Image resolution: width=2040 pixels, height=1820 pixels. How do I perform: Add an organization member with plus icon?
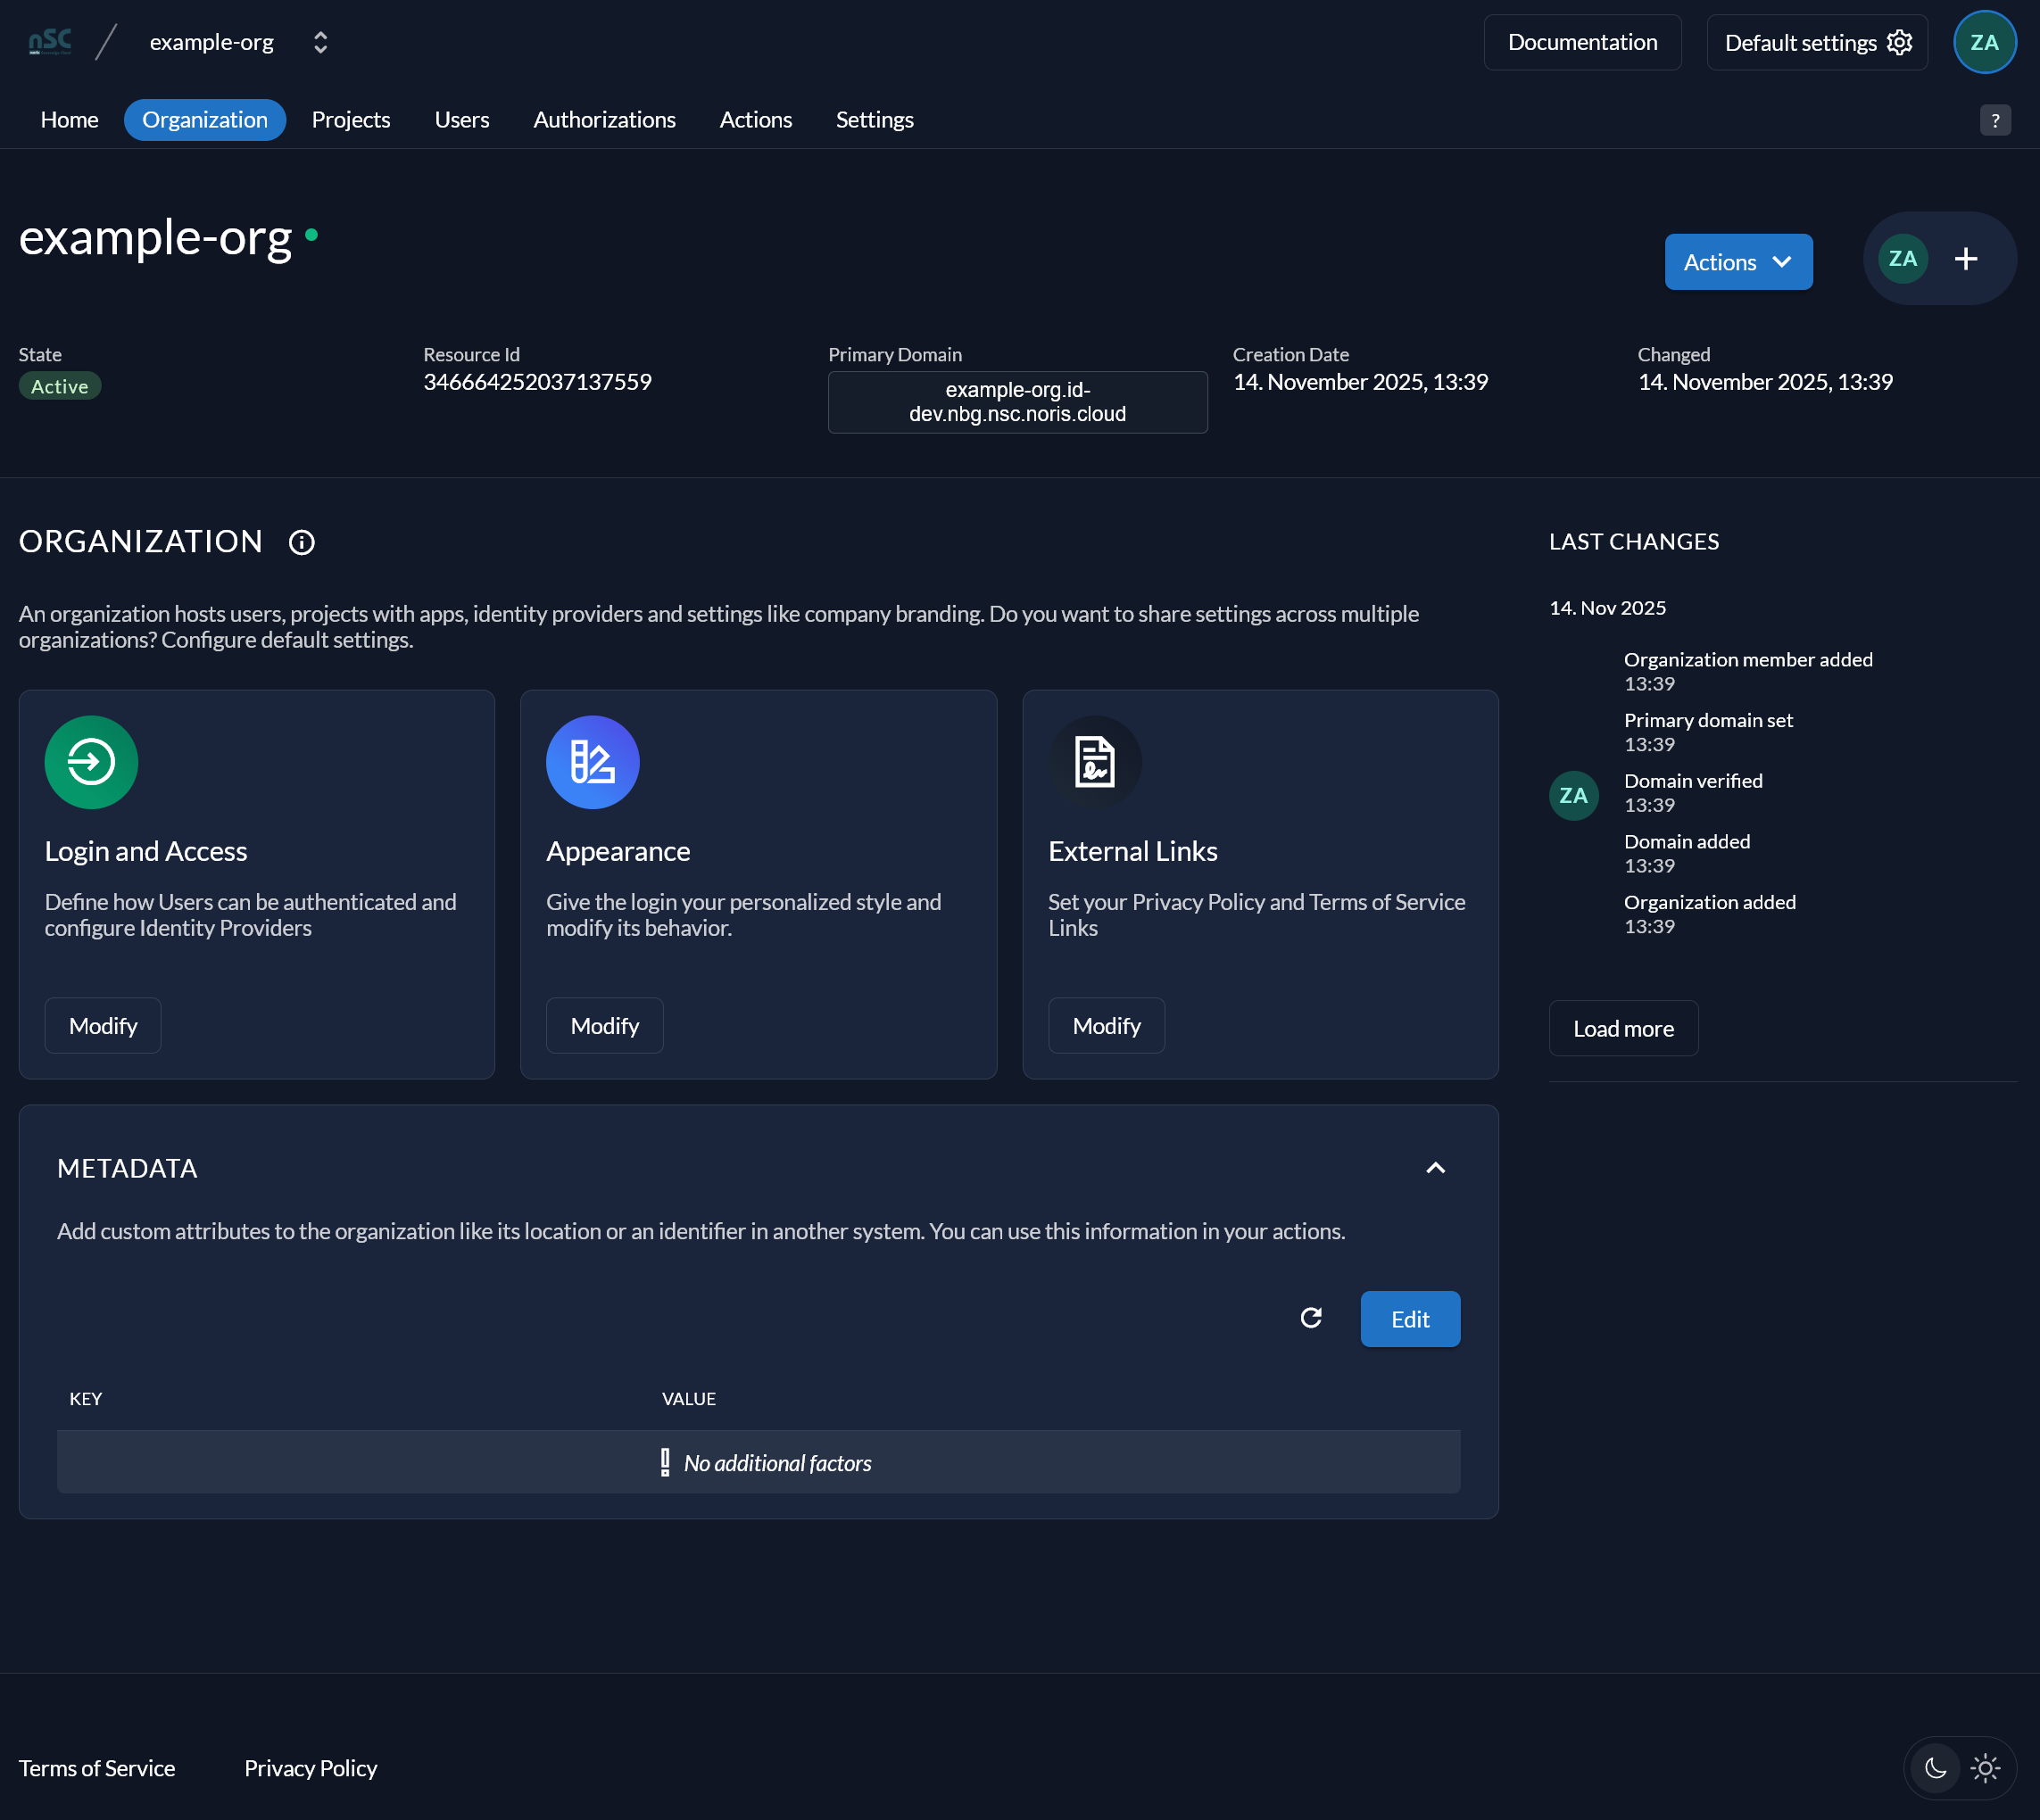(1966, 259)
